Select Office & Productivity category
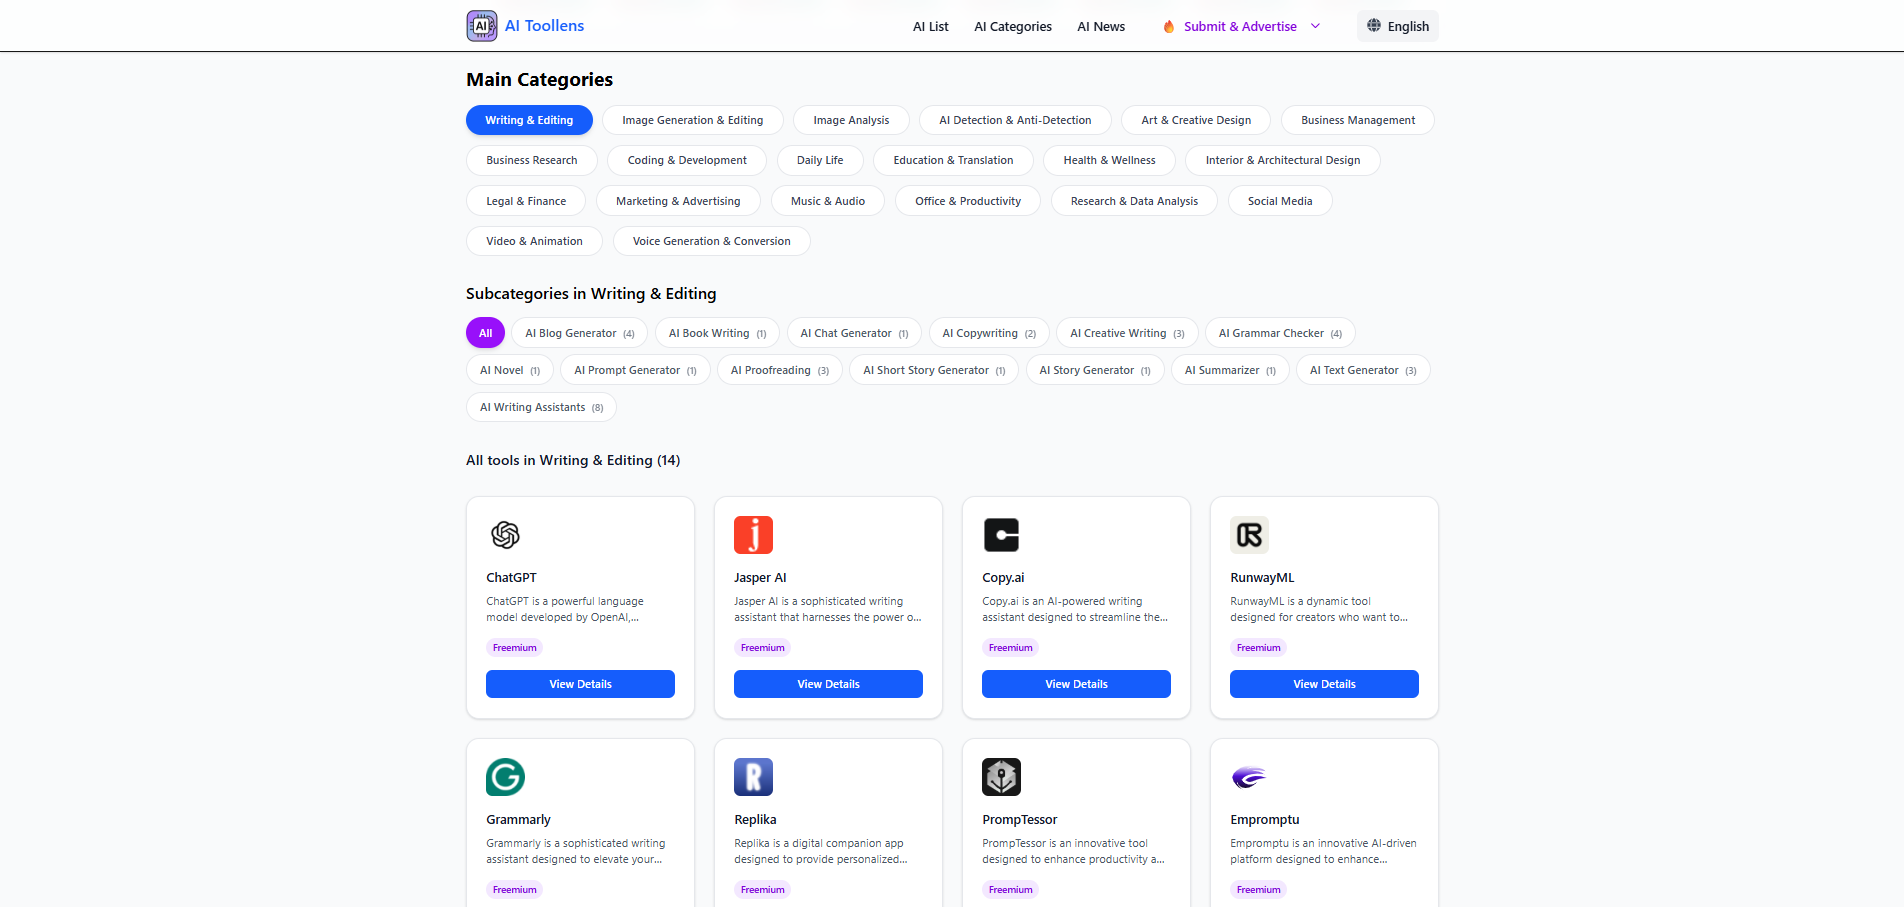The height and width of the screenshot is (907, 1904). tap(968, 201)
